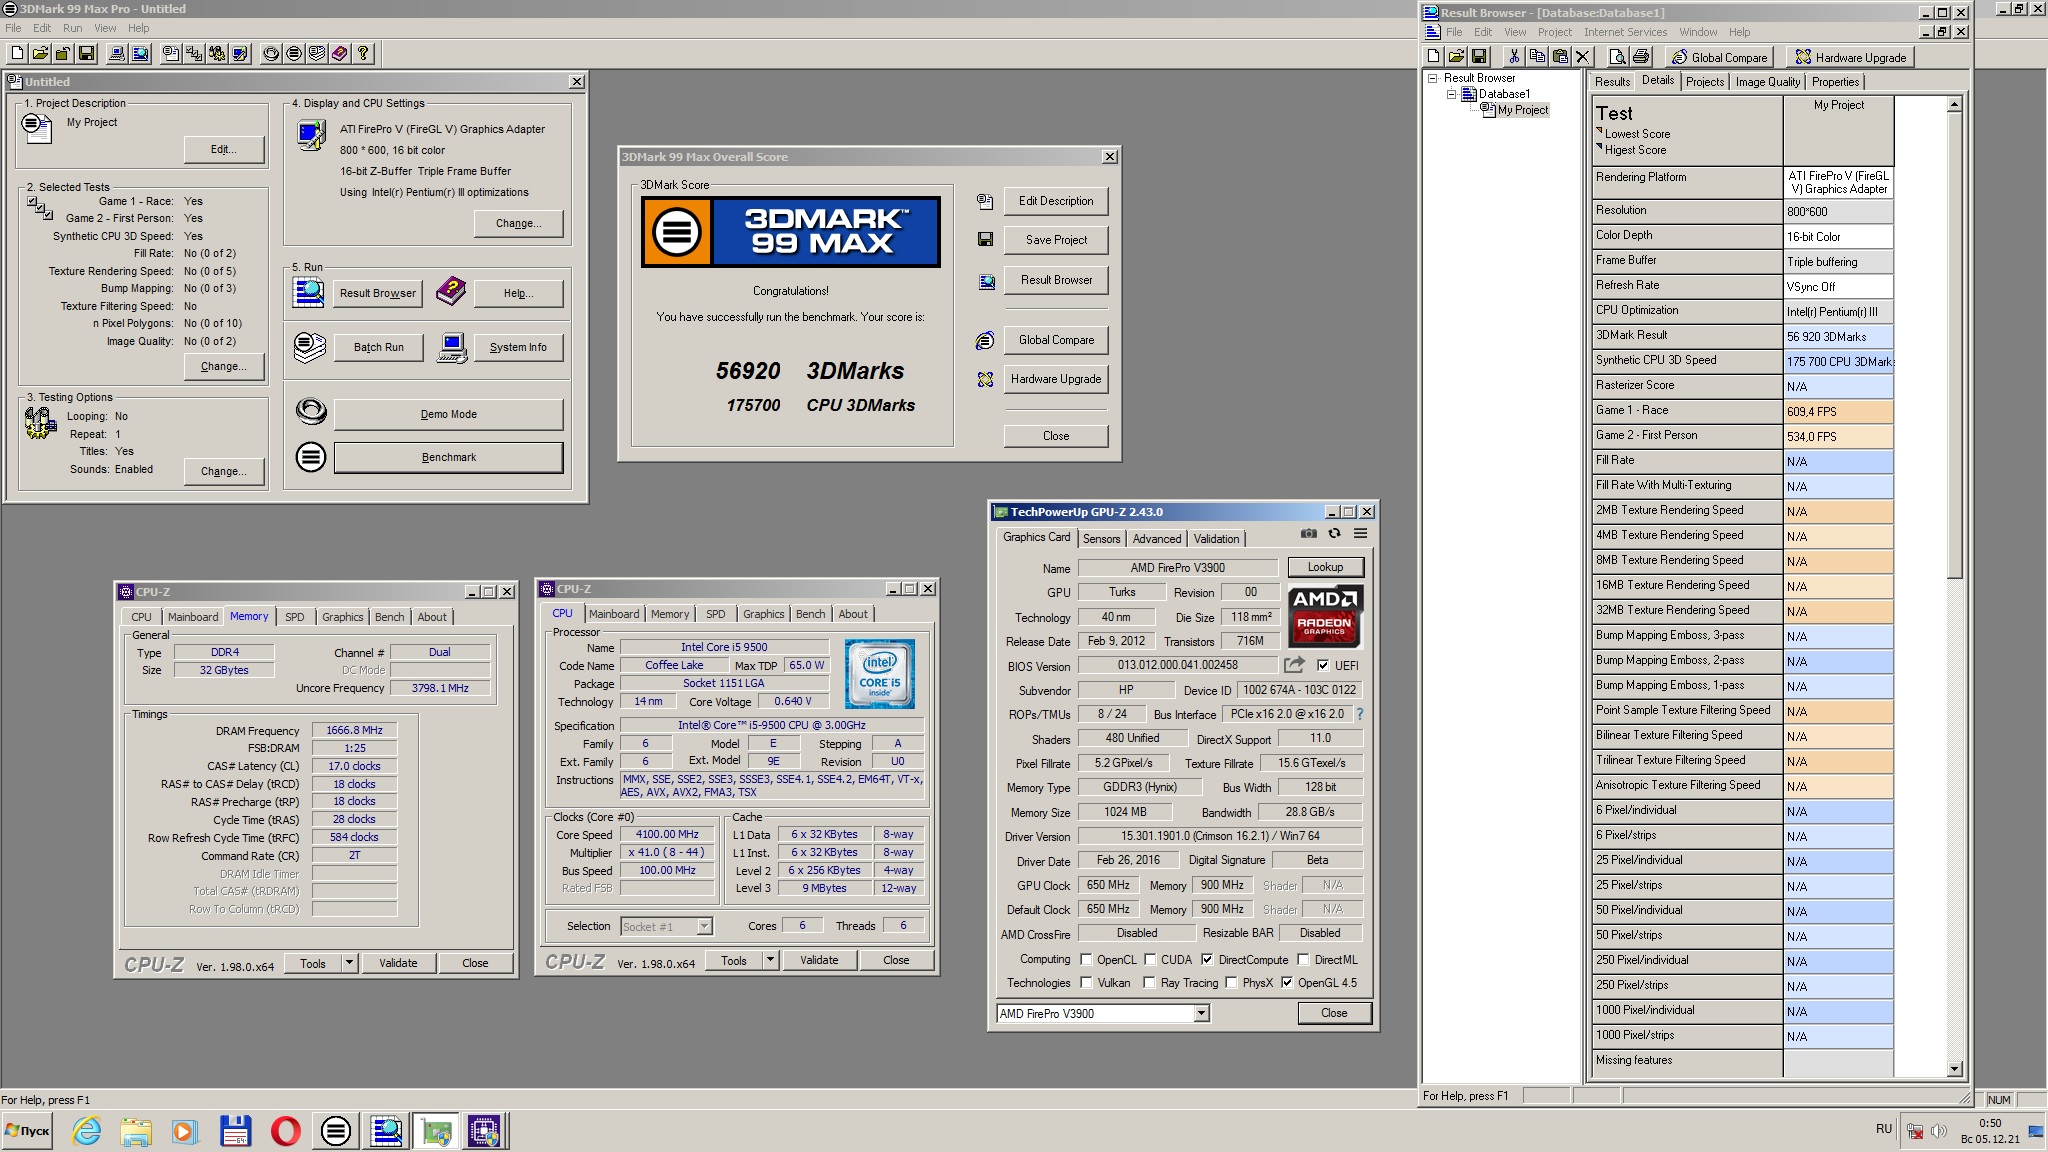Click Delete X icon in Result Browser toolbar
This screenshot has width=2048, height=1152.
point(1583,57)
